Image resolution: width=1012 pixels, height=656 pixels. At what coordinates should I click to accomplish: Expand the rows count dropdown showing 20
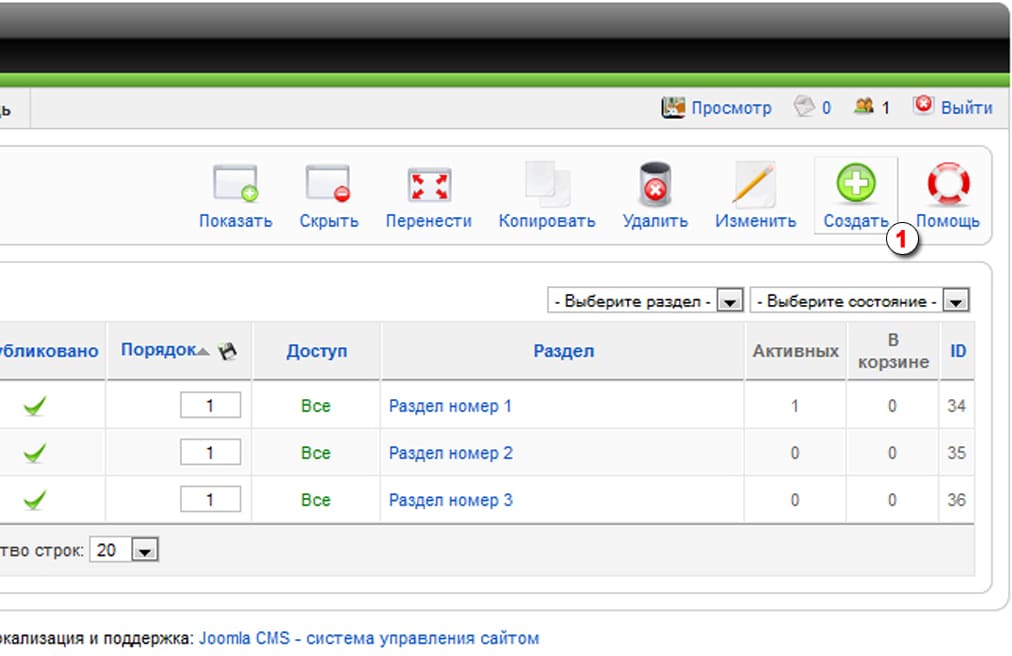coord(145,550)
